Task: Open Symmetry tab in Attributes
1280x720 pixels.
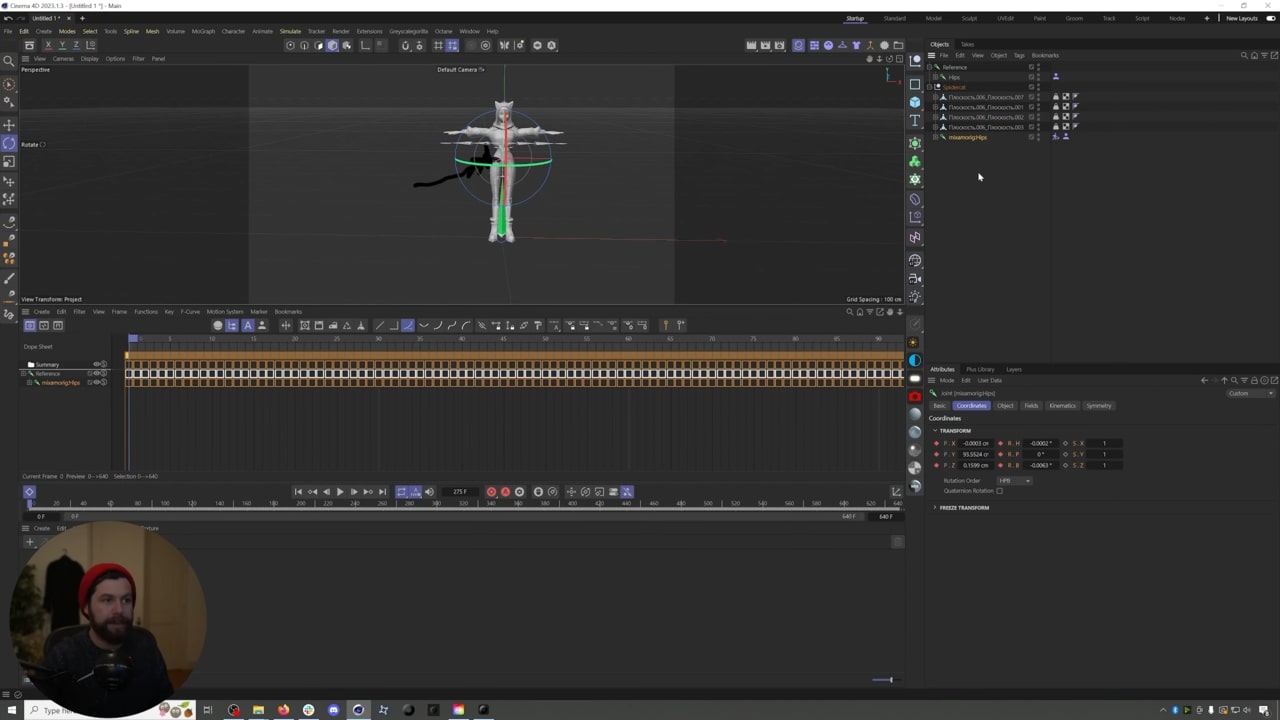Action: coord(1098,406)
